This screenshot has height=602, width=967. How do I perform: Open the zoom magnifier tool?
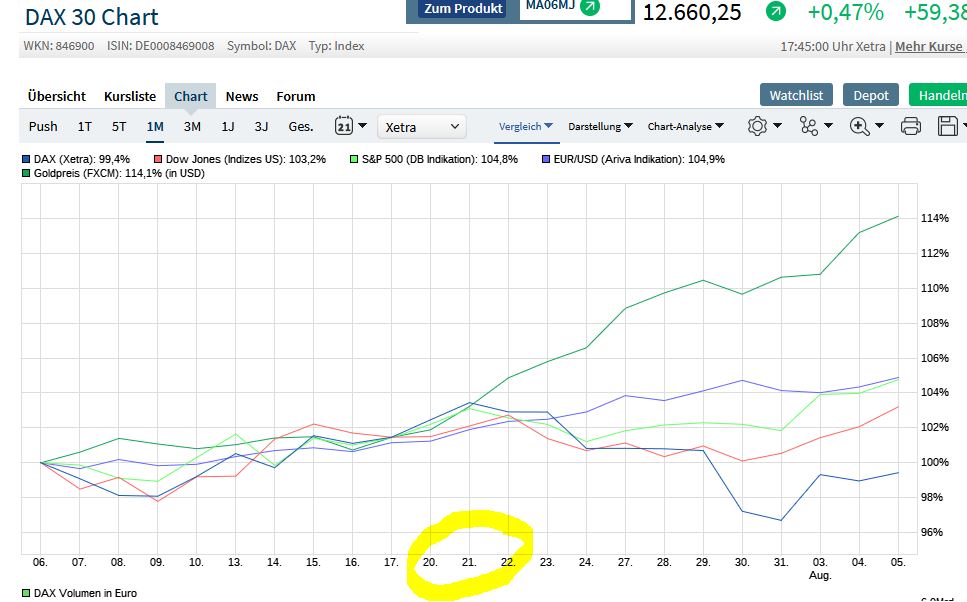click(x=859, y=126)
